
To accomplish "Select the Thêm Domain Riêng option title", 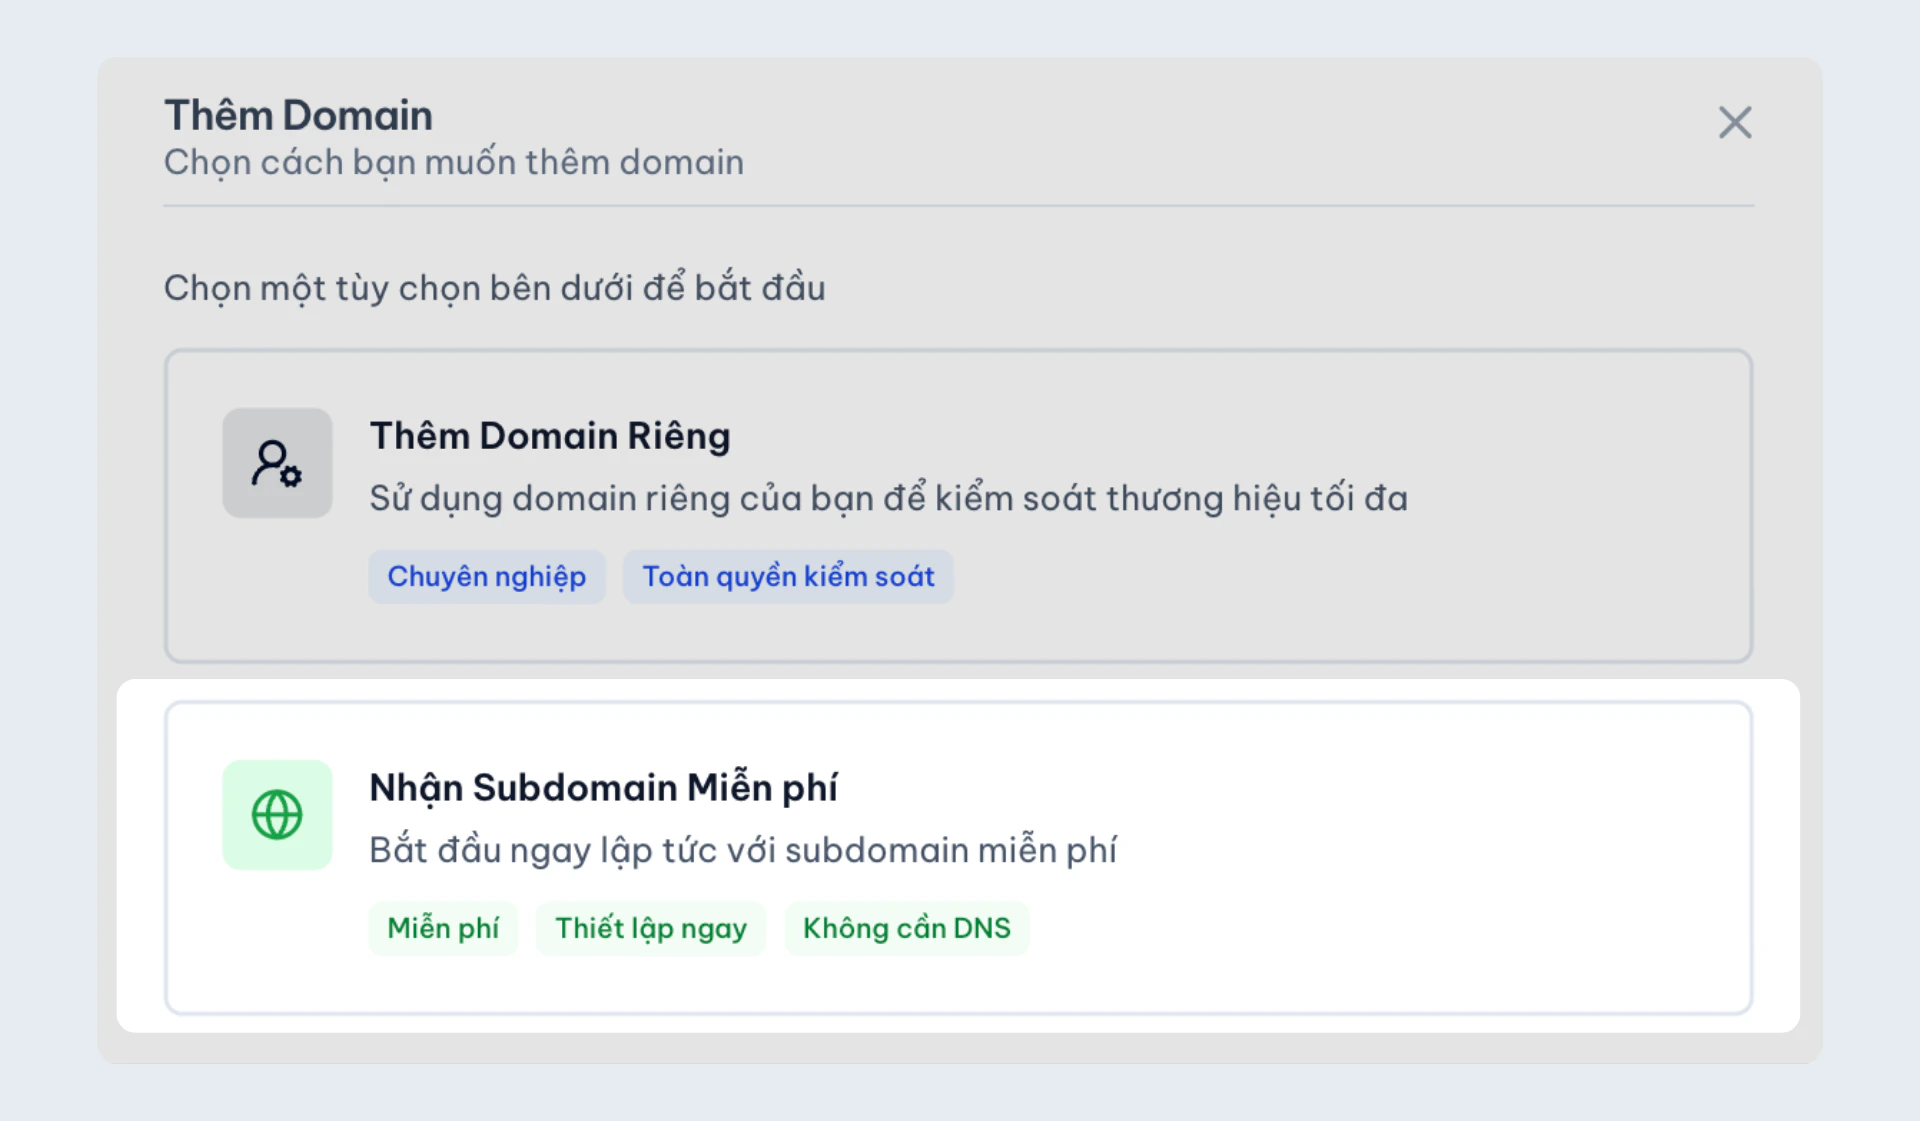I will (x=550, y=436).
